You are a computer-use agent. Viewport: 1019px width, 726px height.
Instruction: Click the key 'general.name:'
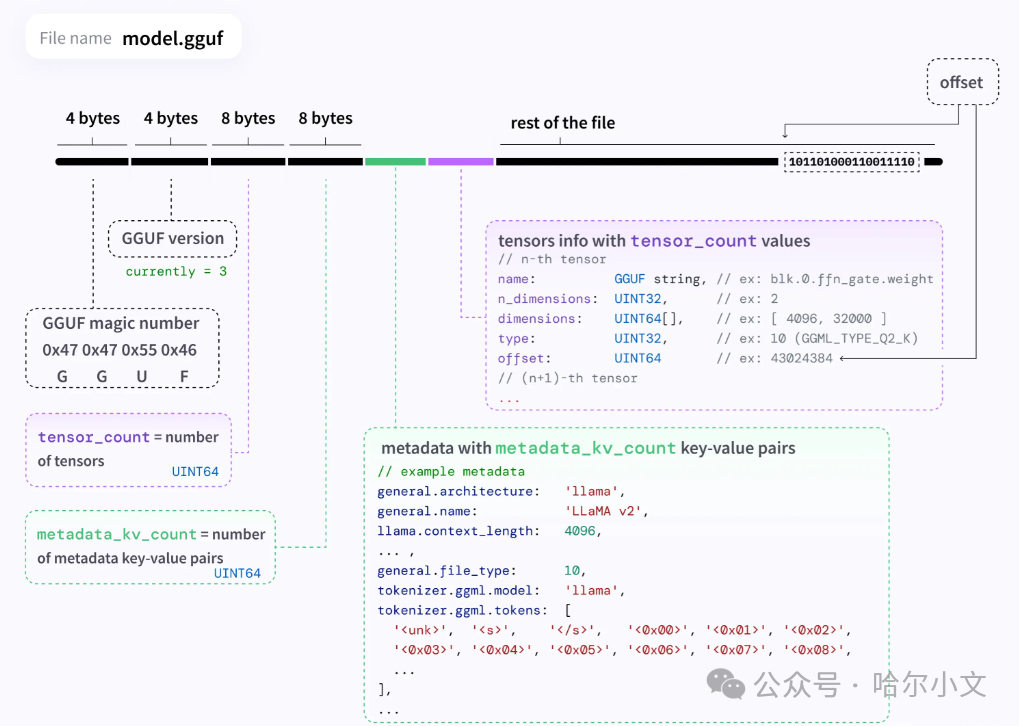(428, 512)
